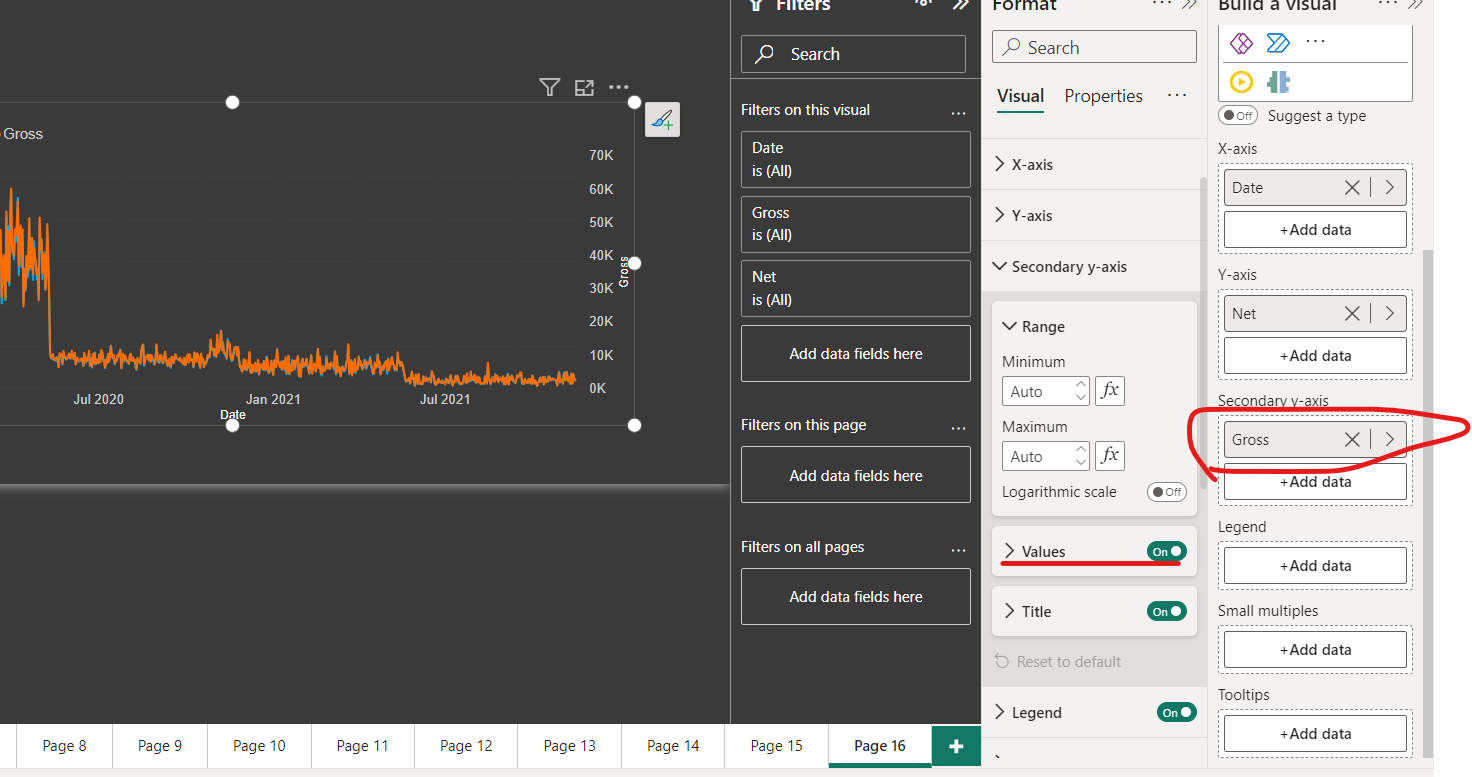Click '+Add data' under Tooltips

(x=1315, y=733)
